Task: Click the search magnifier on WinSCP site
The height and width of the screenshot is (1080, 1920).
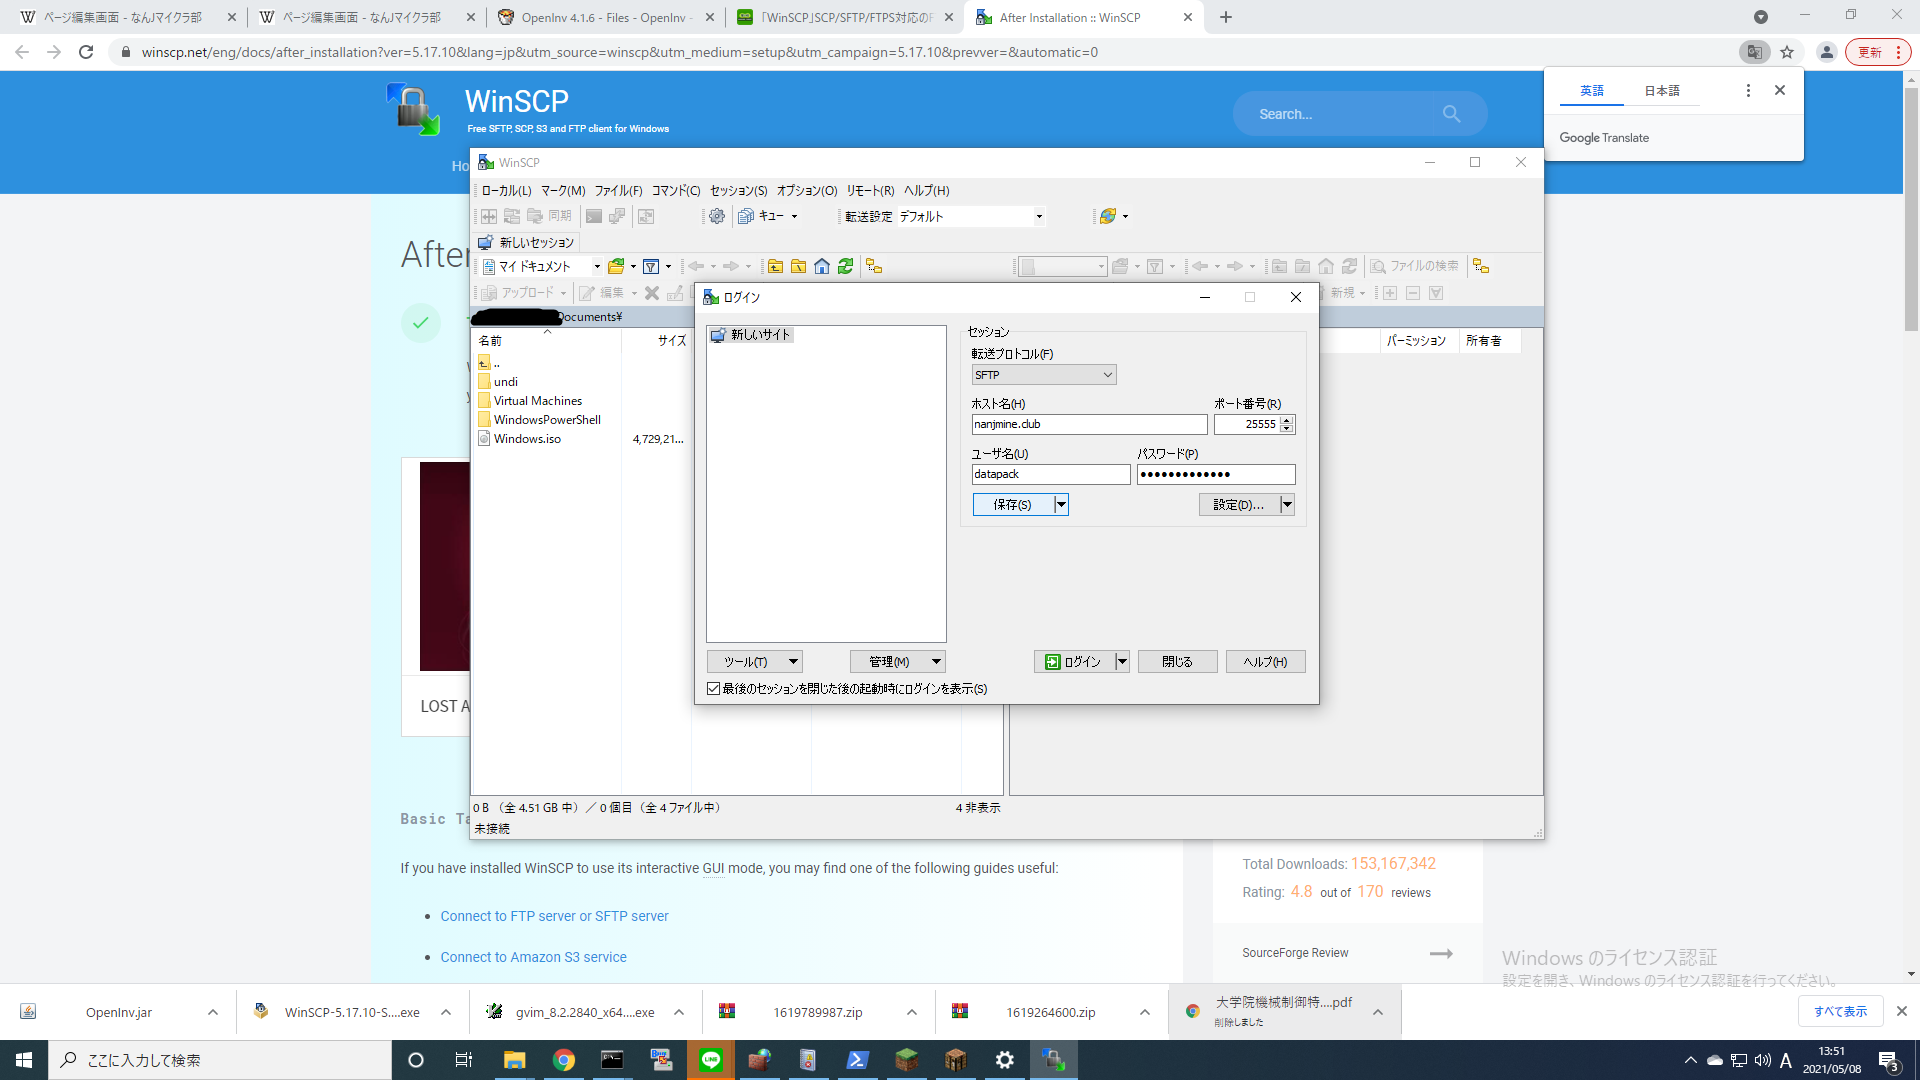Action: [1451, 114]
